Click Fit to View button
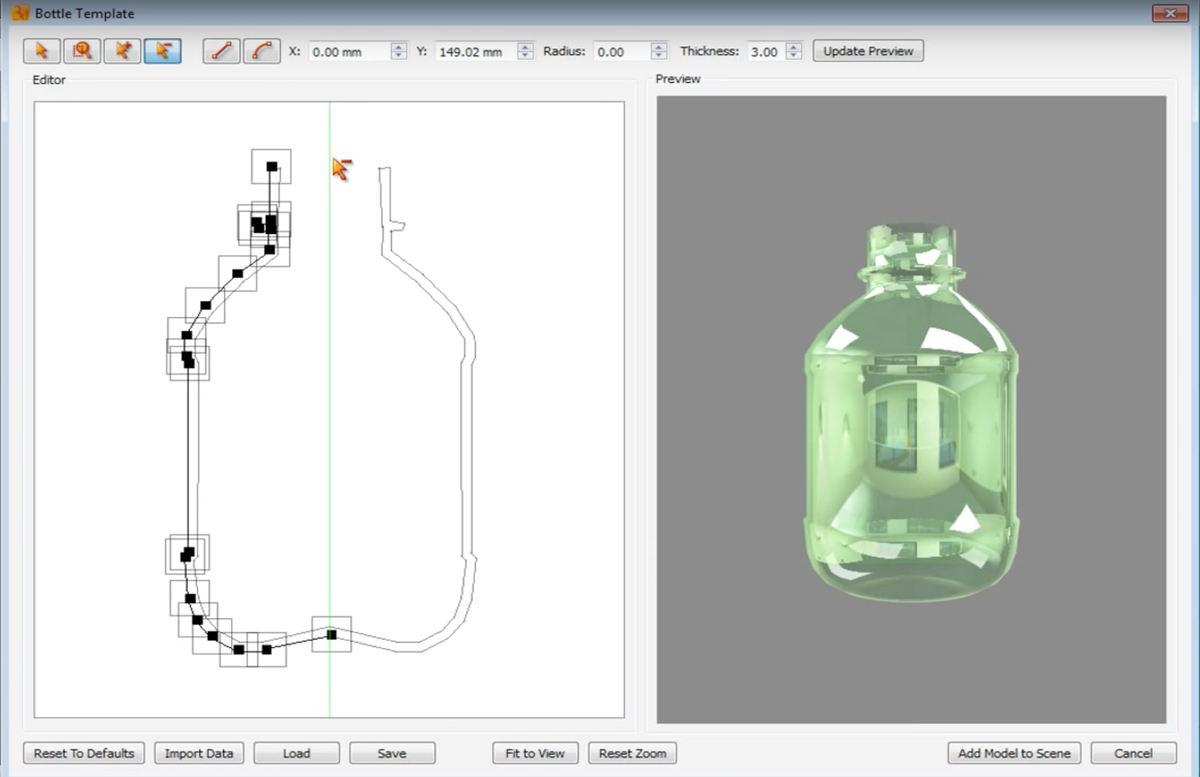 (535, 753)
